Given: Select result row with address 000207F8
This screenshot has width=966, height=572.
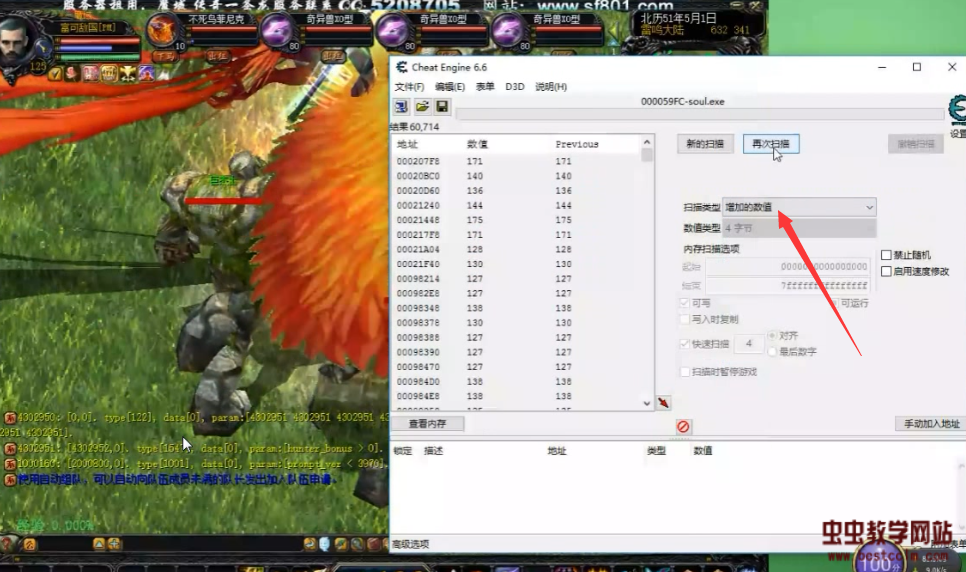Looking at the screenshot, I should pyautogui.click(x=516, y=161).
